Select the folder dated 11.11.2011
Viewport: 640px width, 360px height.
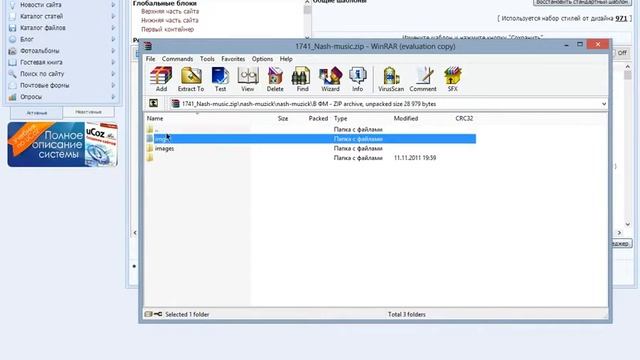click(x=311, y=158)
